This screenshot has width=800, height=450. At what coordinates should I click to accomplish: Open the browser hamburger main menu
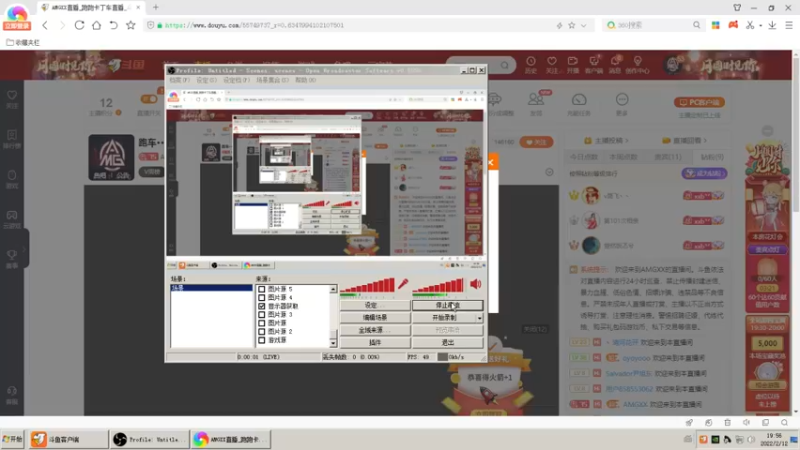(789, 25)
